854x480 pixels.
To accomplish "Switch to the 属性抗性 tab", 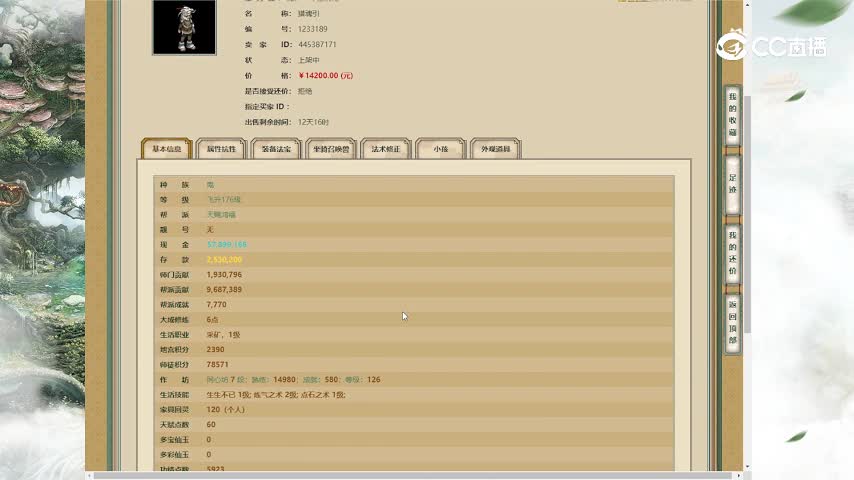I will [221, 149].
